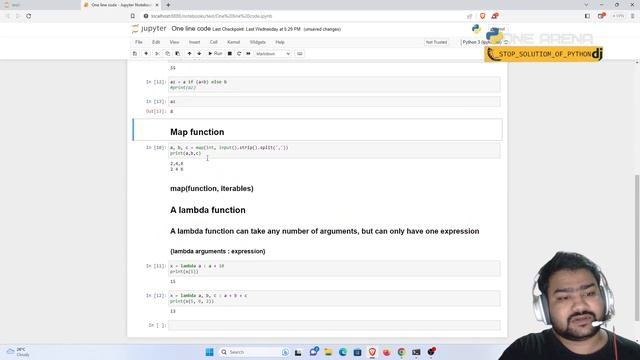Switch to the One line code browser tab

(121, 5)
